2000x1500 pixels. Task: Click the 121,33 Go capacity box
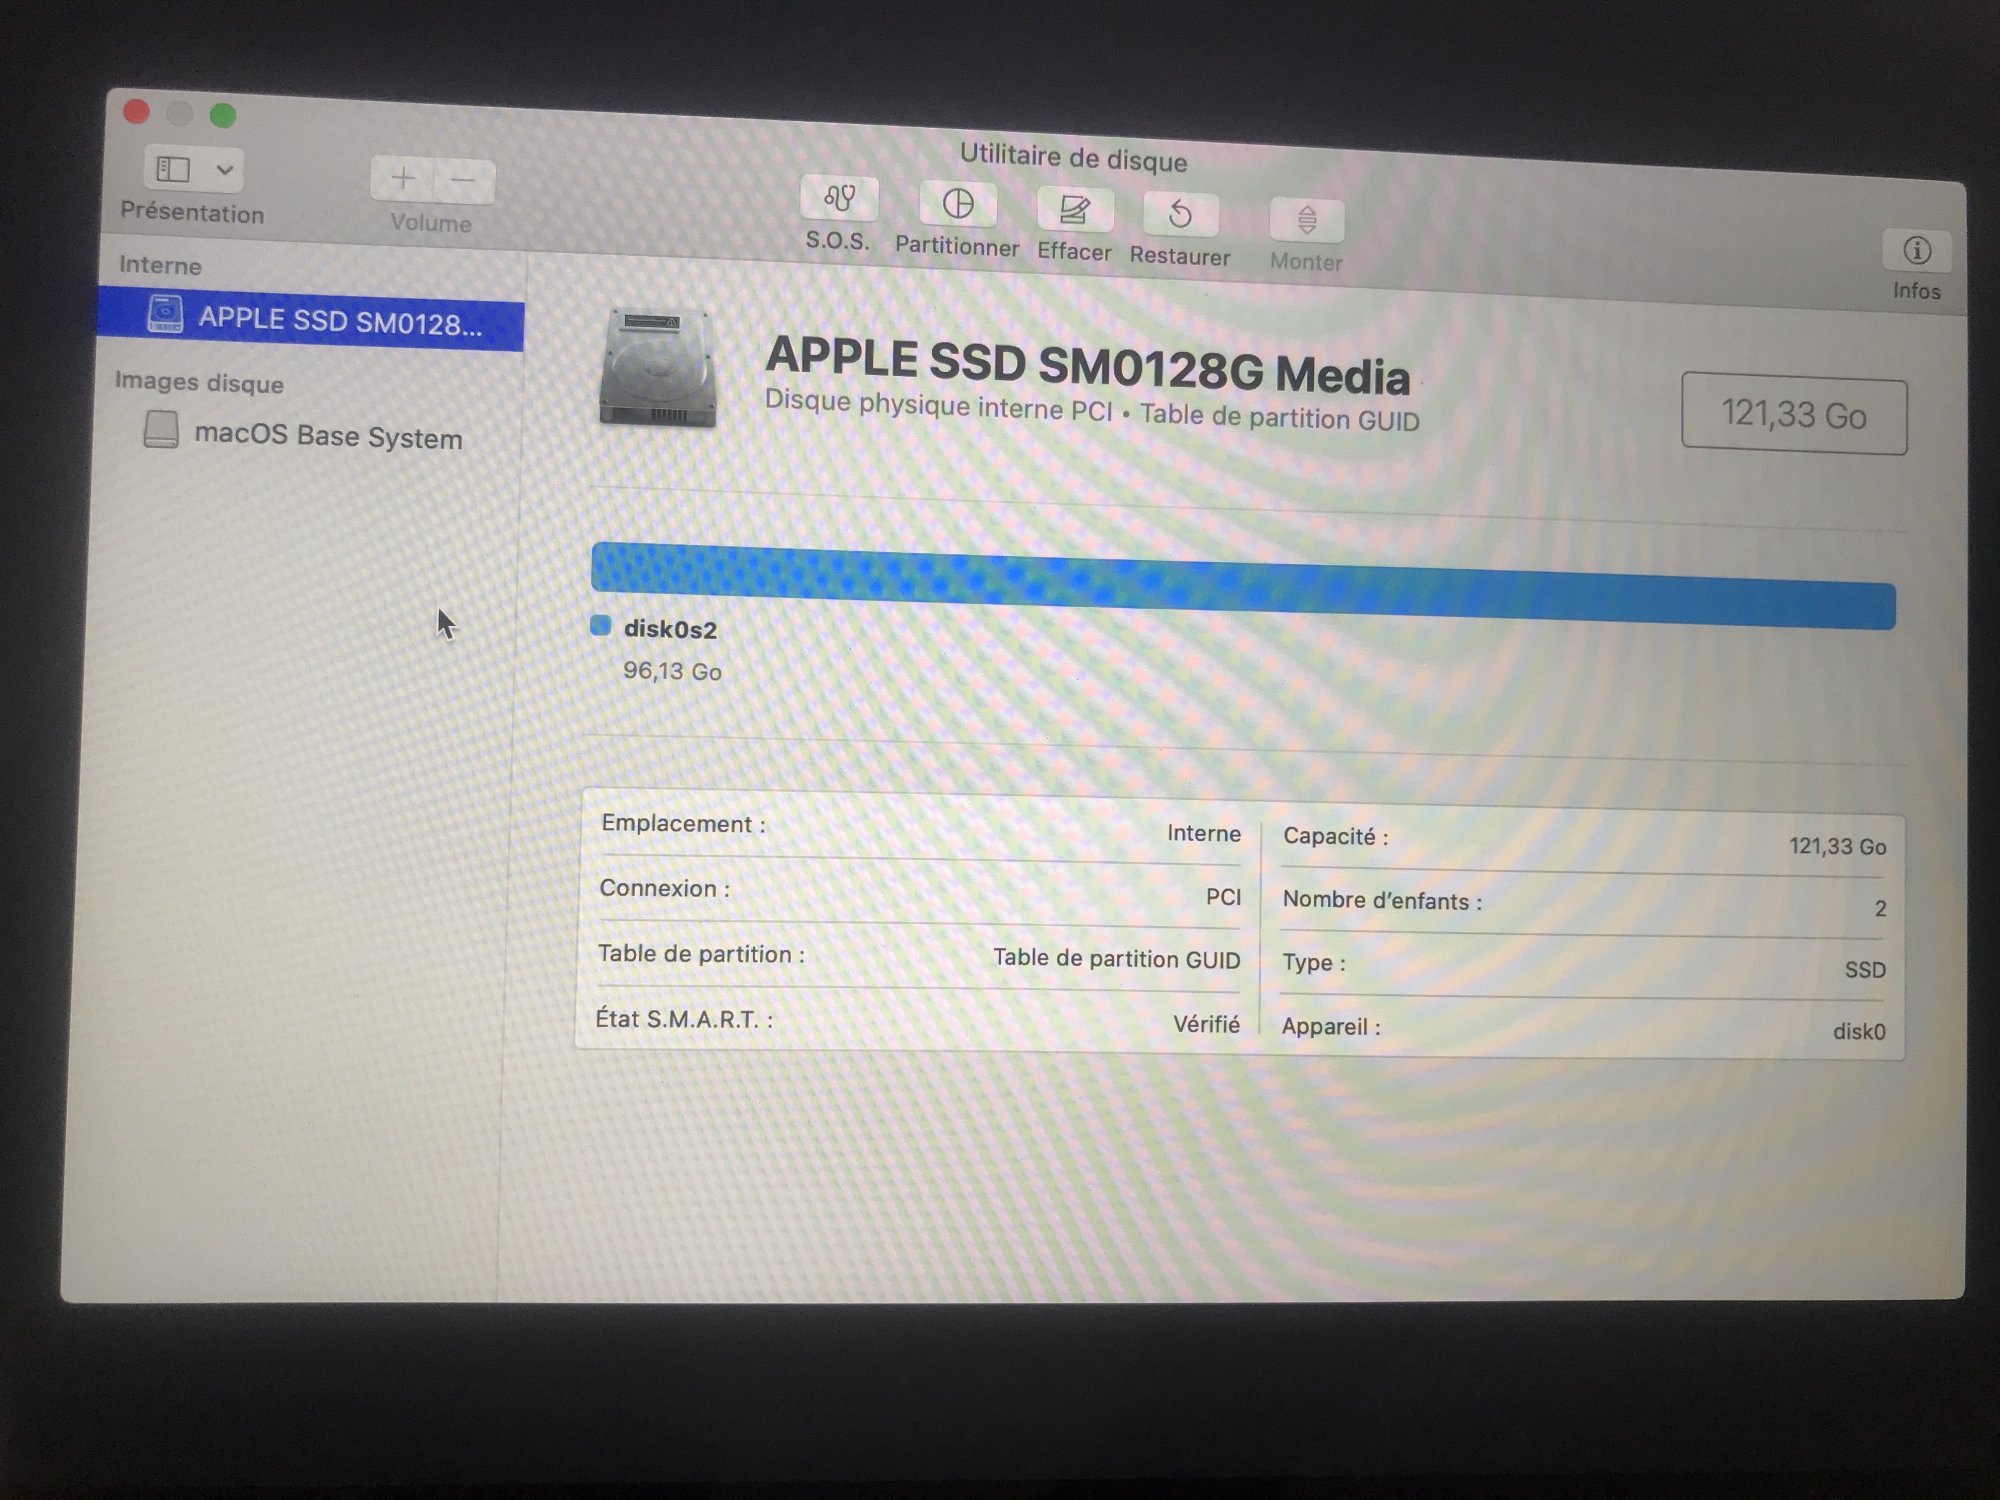point(1794,413)
